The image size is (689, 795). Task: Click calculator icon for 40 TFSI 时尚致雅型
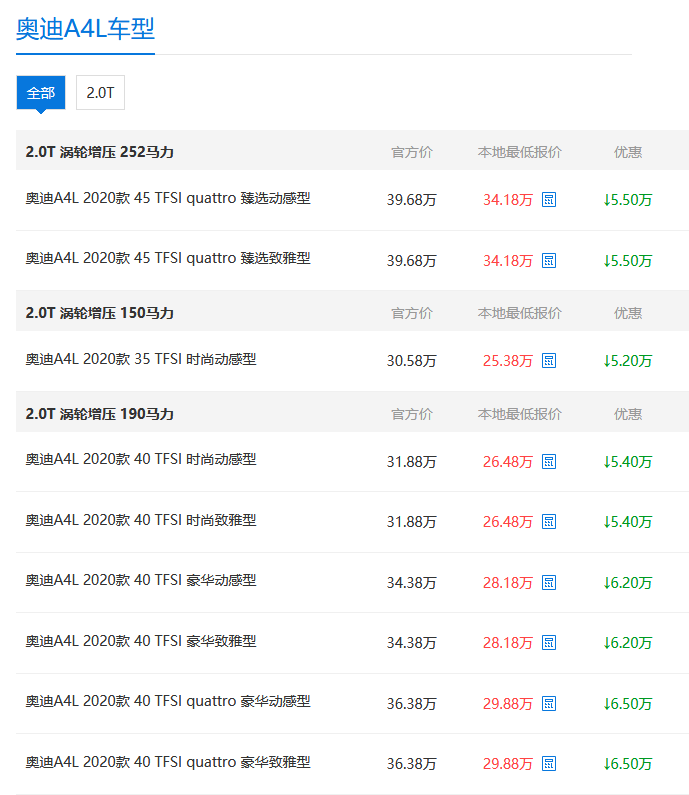pyautogui.click(x=549, y=522)
